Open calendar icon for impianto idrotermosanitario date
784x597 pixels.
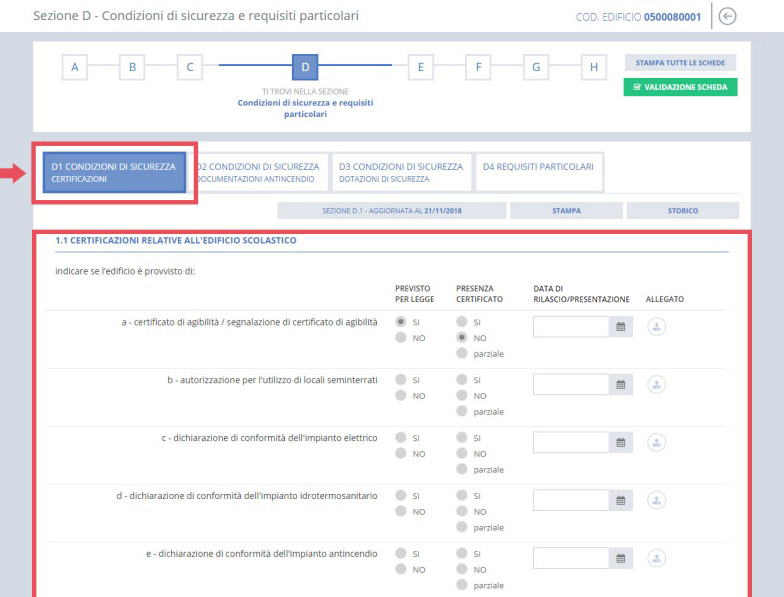pyautogui.click(x=622, y=501)
